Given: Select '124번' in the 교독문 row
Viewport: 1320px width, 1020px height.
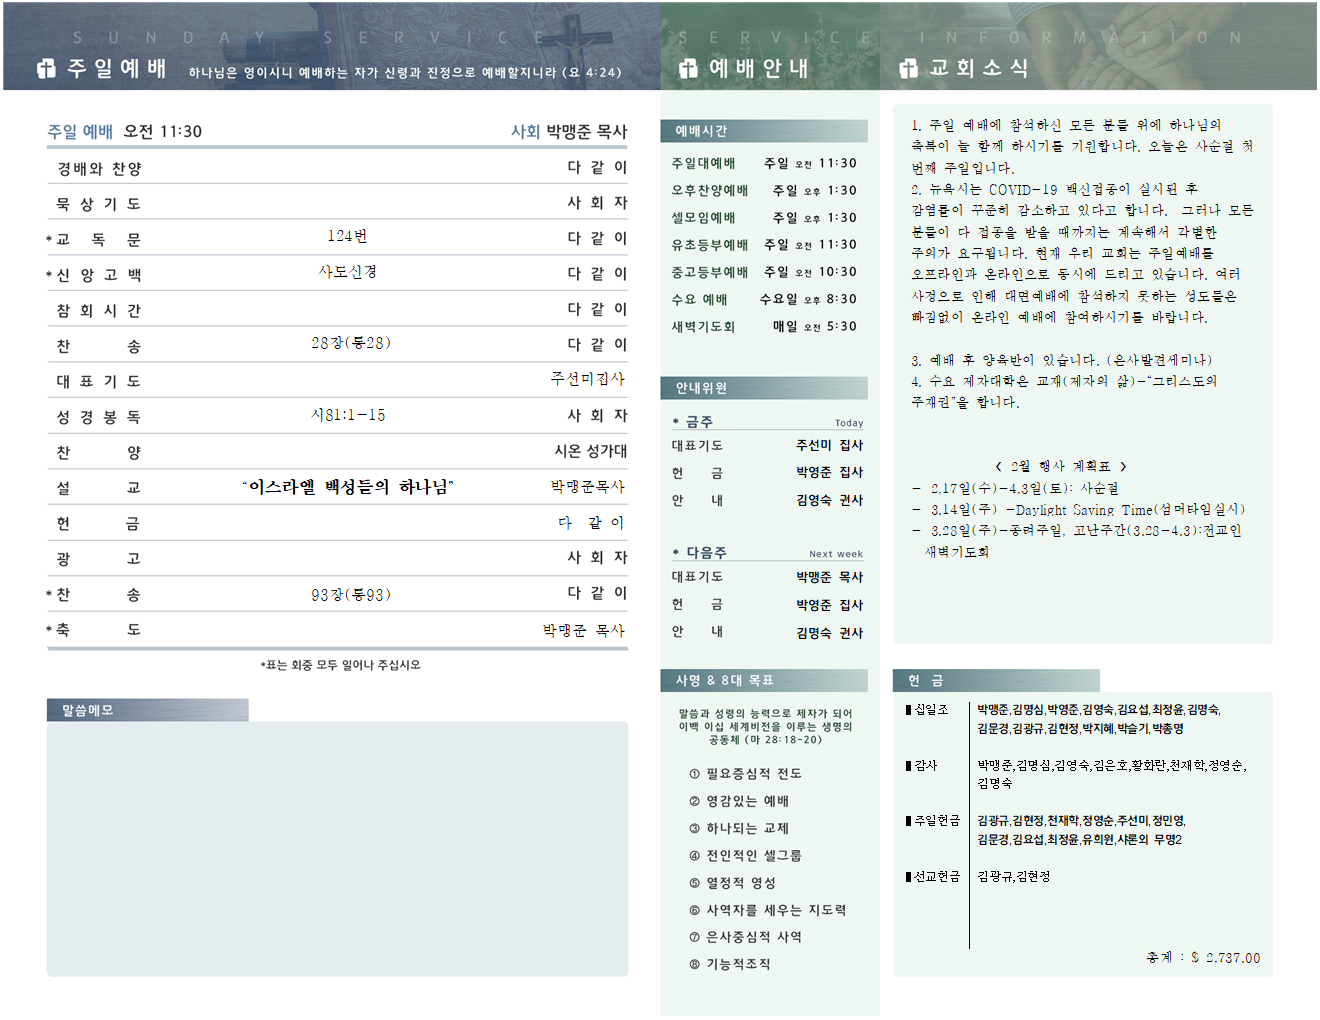Looking at the screenshot, I should click(x=348, y=236).
